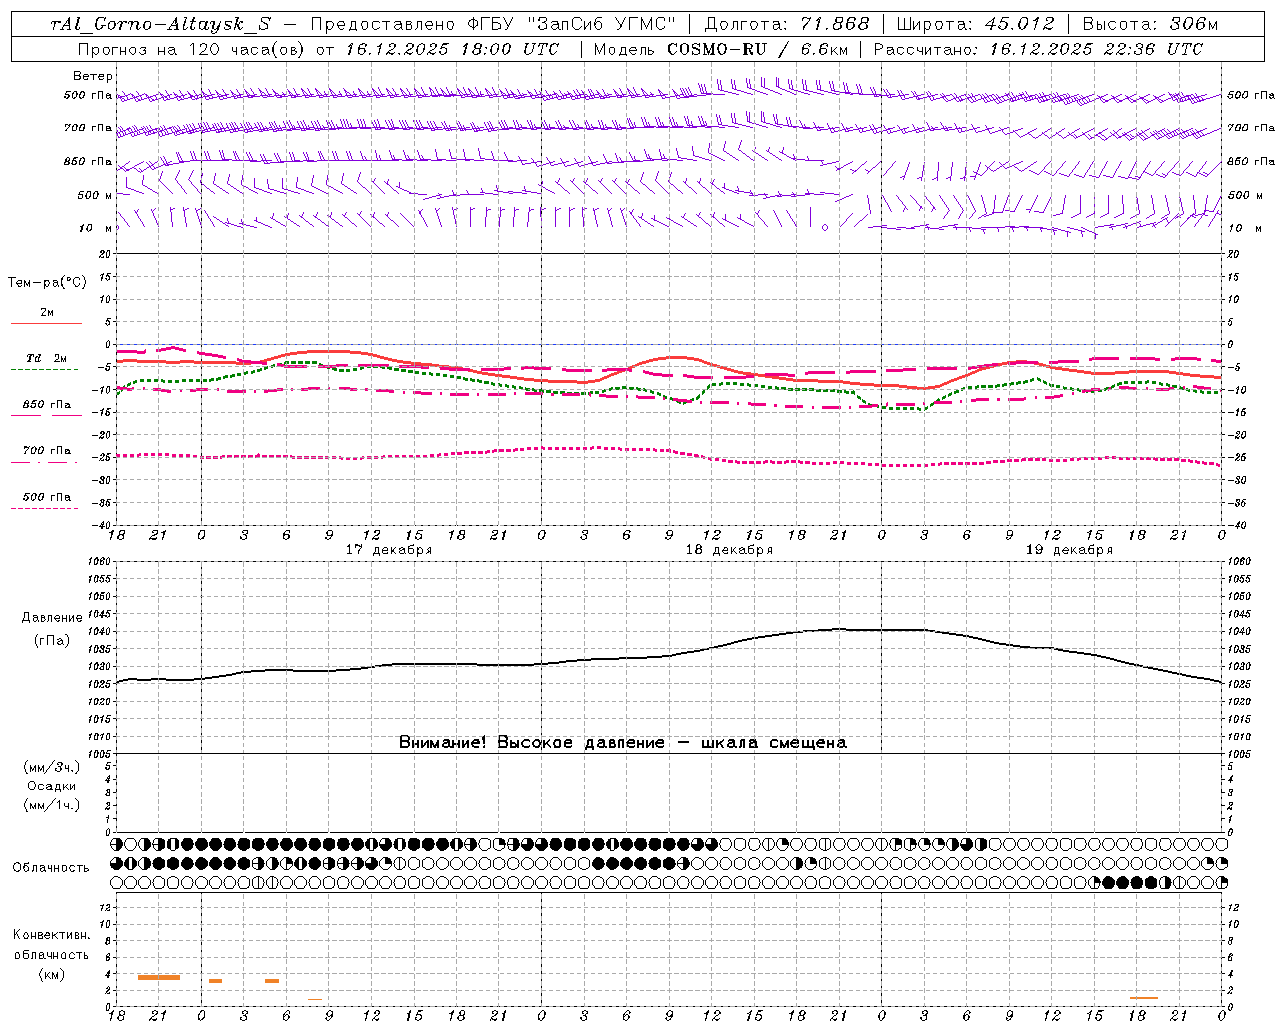Click the 2м temperature legend label

click(x=47, y=312)
